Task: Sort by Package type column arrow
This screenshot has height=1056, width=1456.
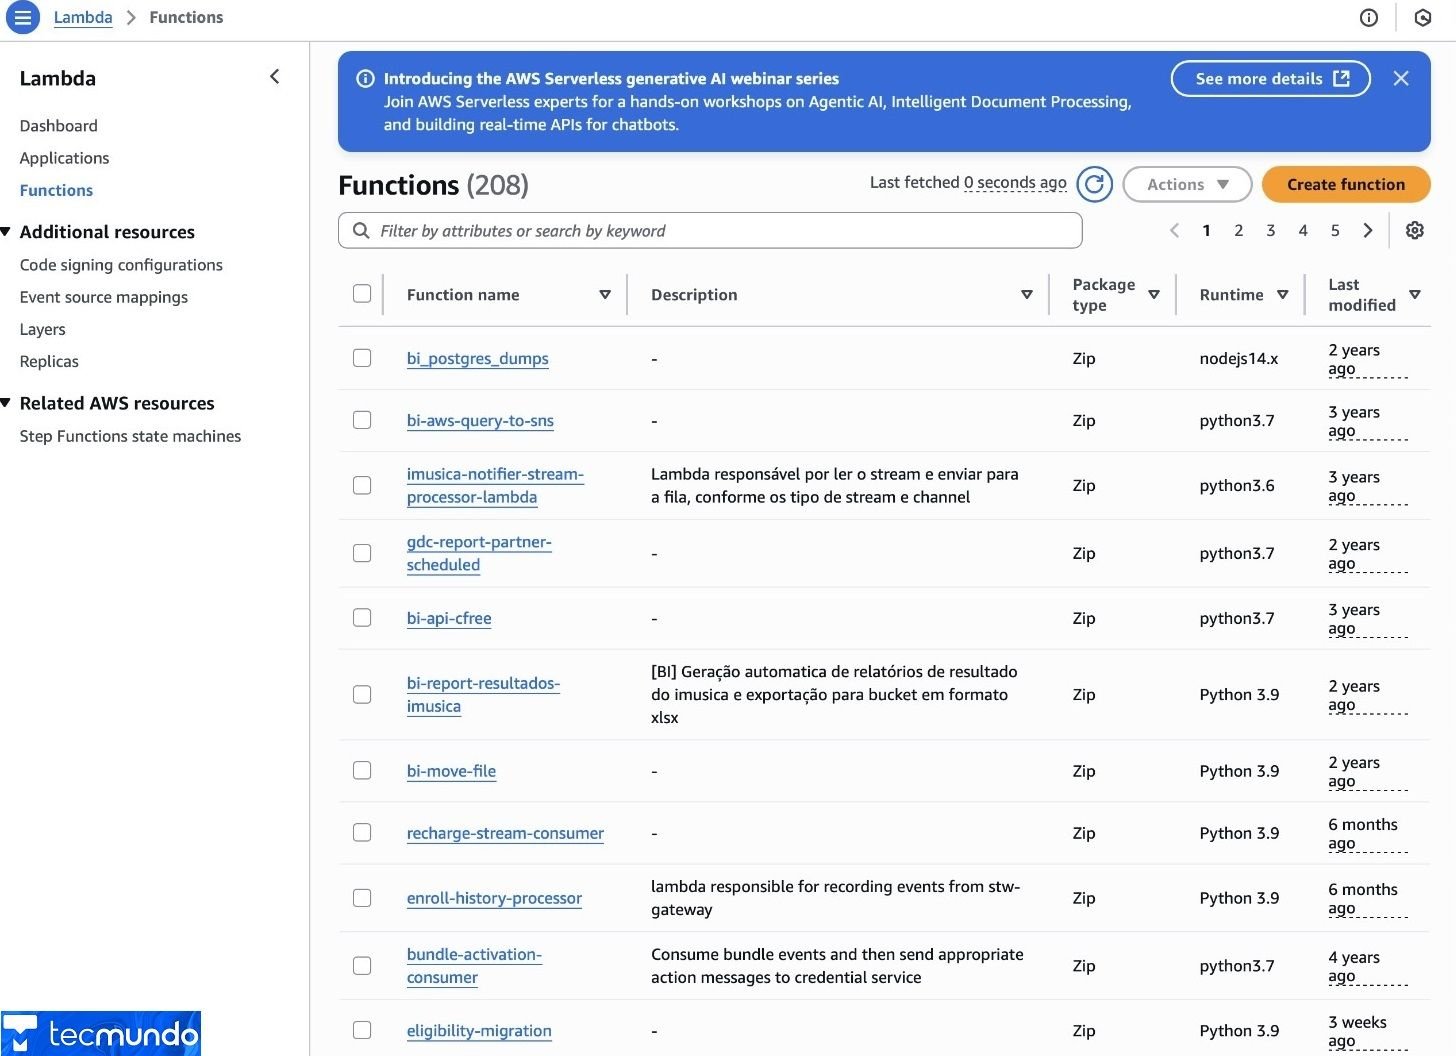Action: 1154,295
